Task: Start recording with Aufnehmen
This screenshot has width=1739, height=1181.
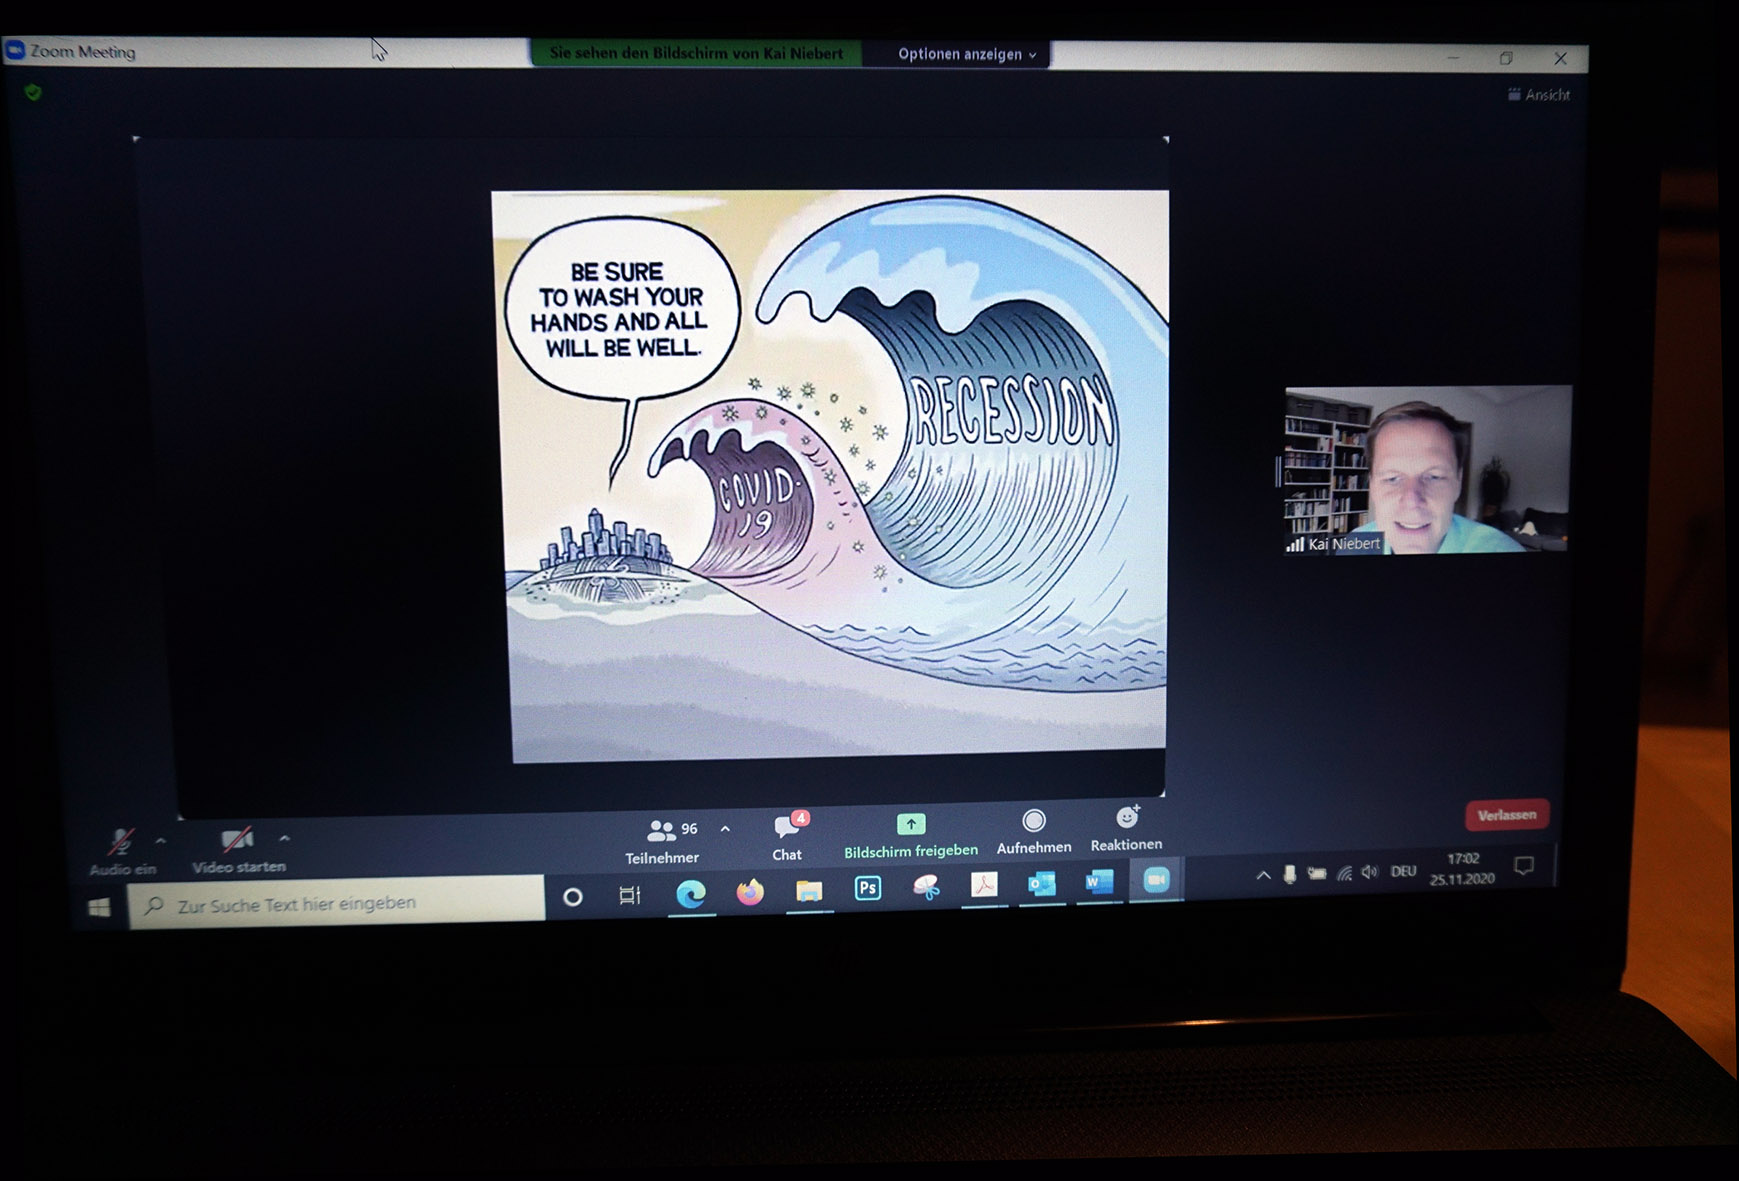Action: coord(1034,833)
